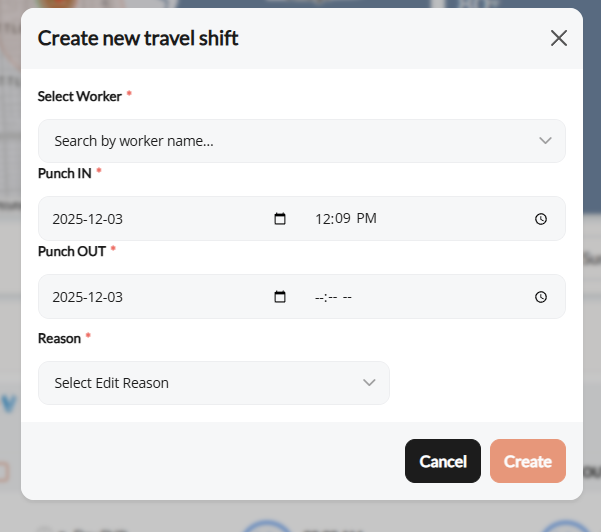Open the Punch OUT calendar picker icon
The width and height of the screenshot is (601, 532).
280,297
